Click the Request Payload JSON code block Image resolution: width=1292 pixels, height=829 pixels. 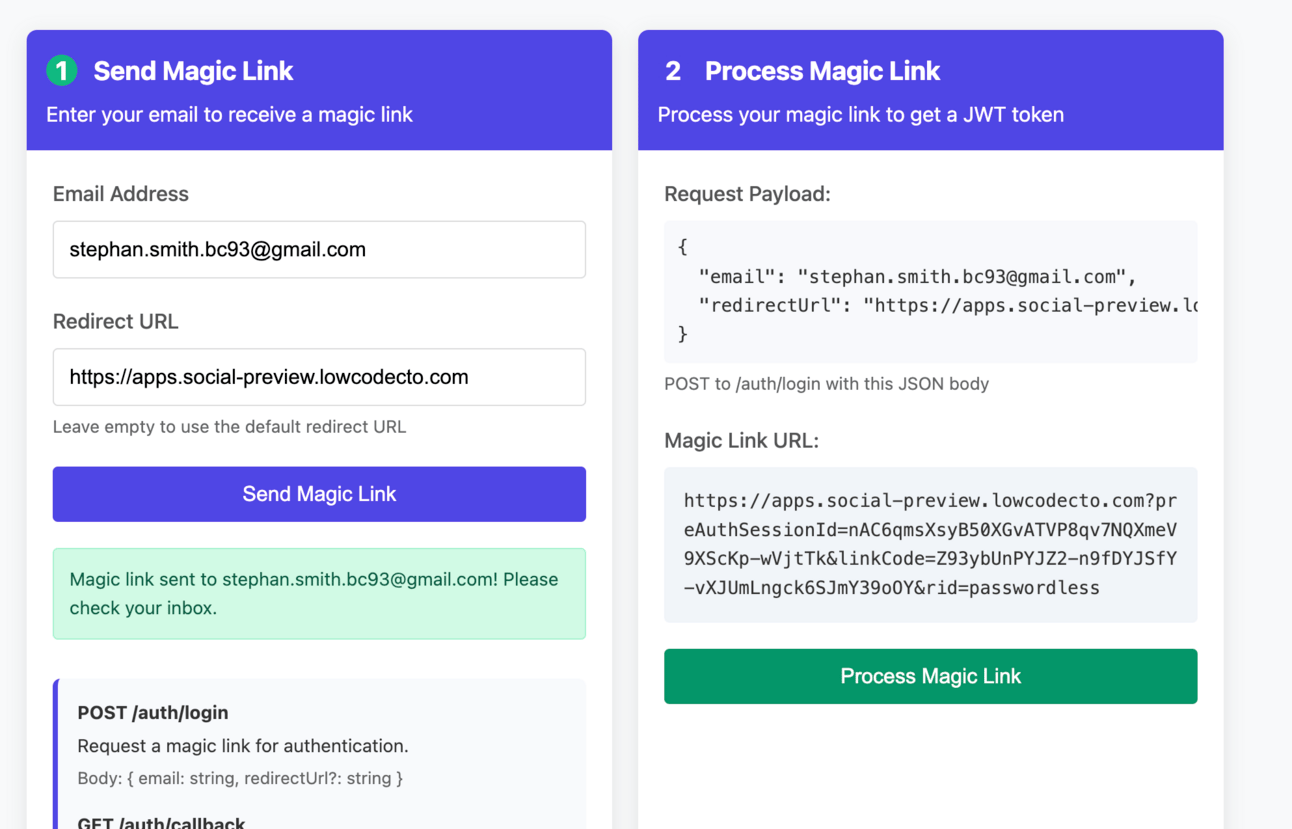point(930,291)
